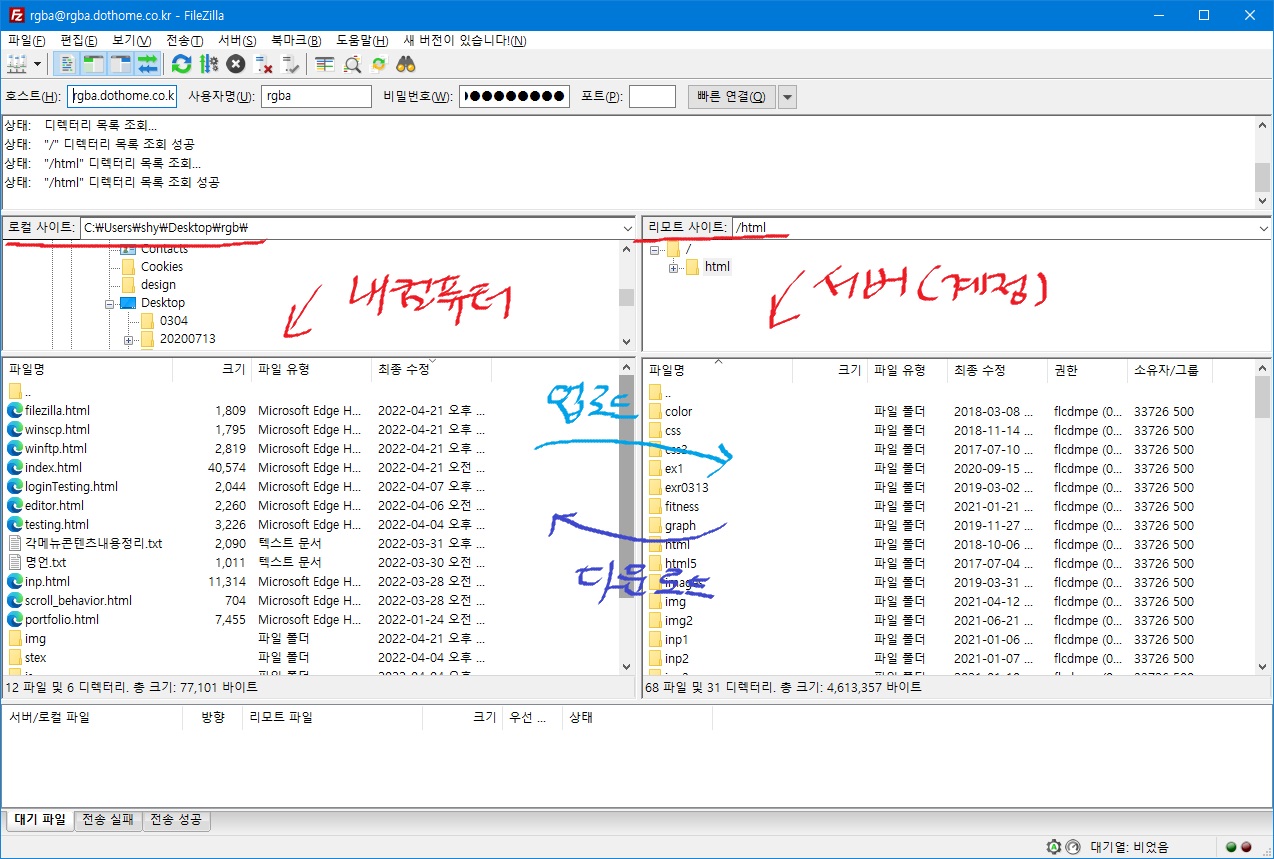This screenshot has width=1274, height=859.
Task: Click the speed limits gauge icon
Action: point(1072,847)
